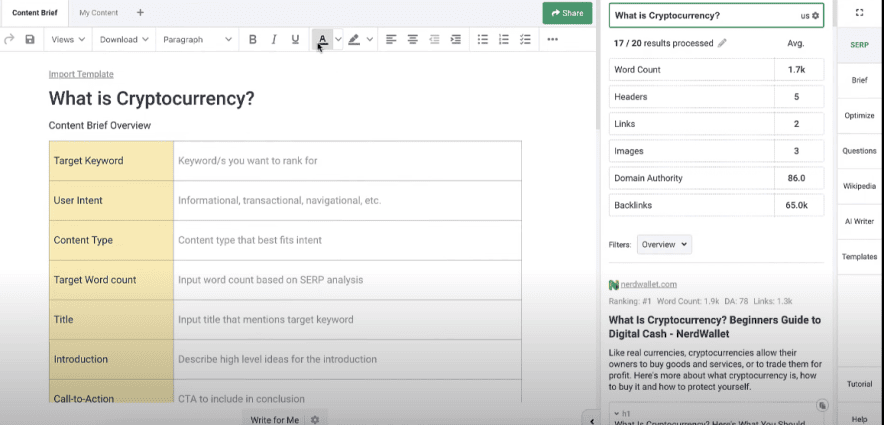Apply italic formatting
This screenshot has height=425, width=884.
273,40
